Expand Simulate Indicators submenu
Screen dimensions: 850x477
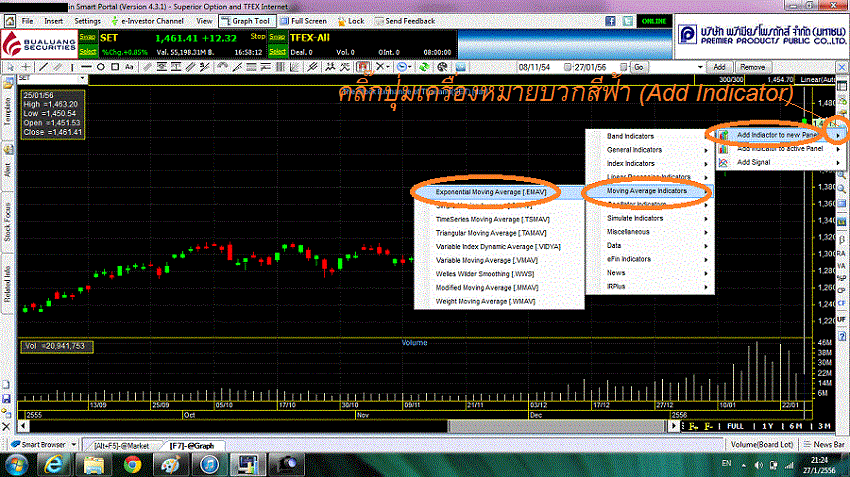649,218
